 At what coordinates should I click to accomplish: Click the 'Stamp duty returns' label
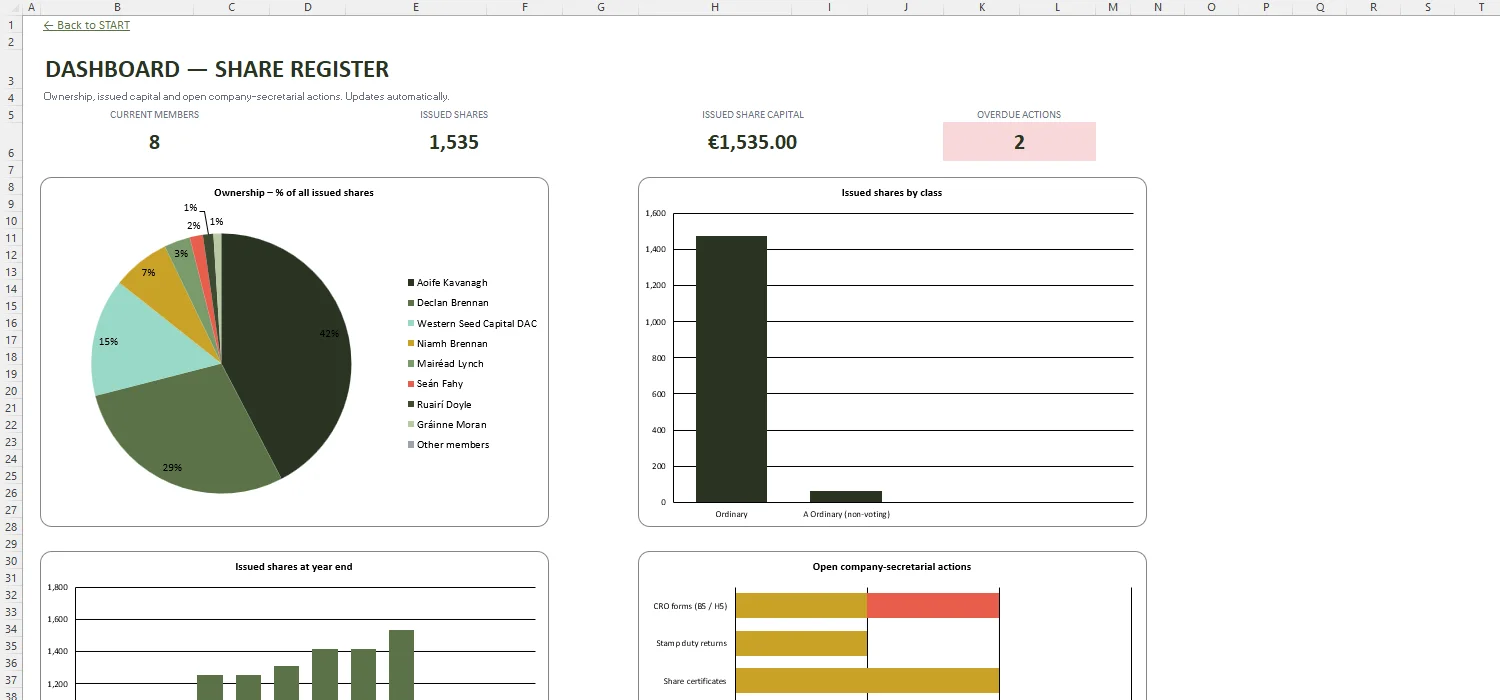coord(691,643)
